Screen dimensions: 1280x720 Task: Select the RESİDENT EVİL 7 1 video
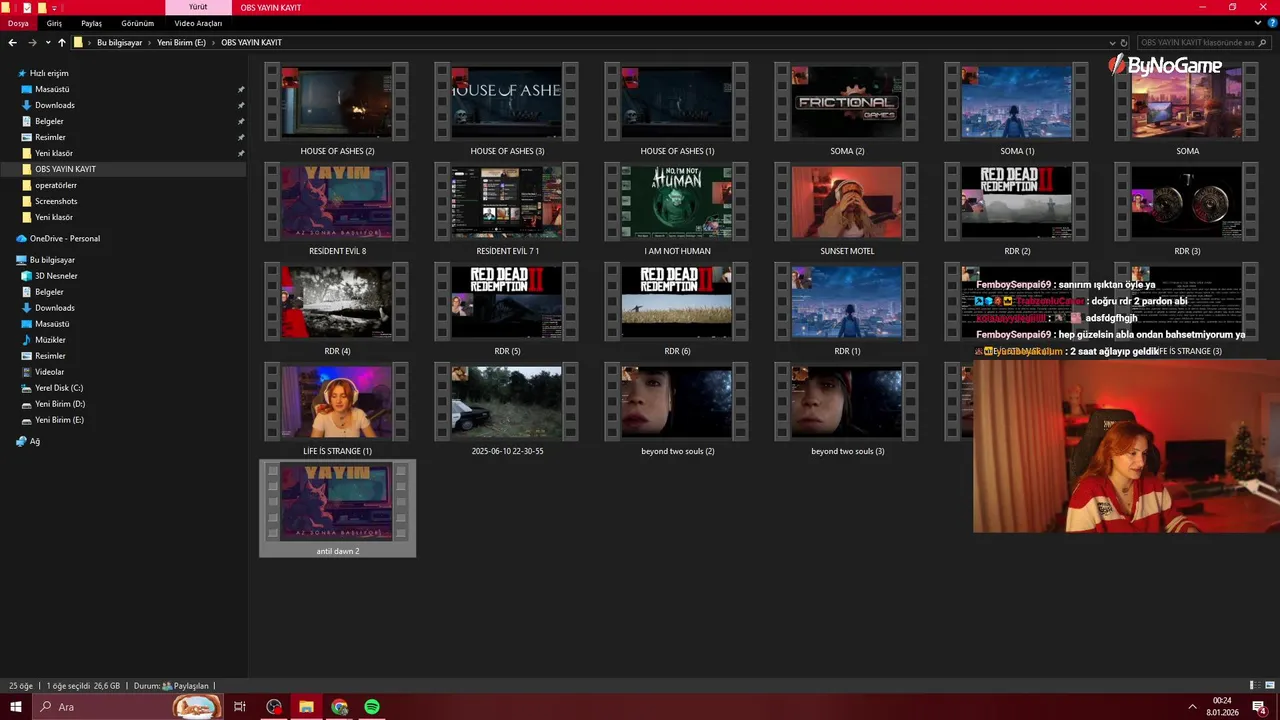point(507,209)
